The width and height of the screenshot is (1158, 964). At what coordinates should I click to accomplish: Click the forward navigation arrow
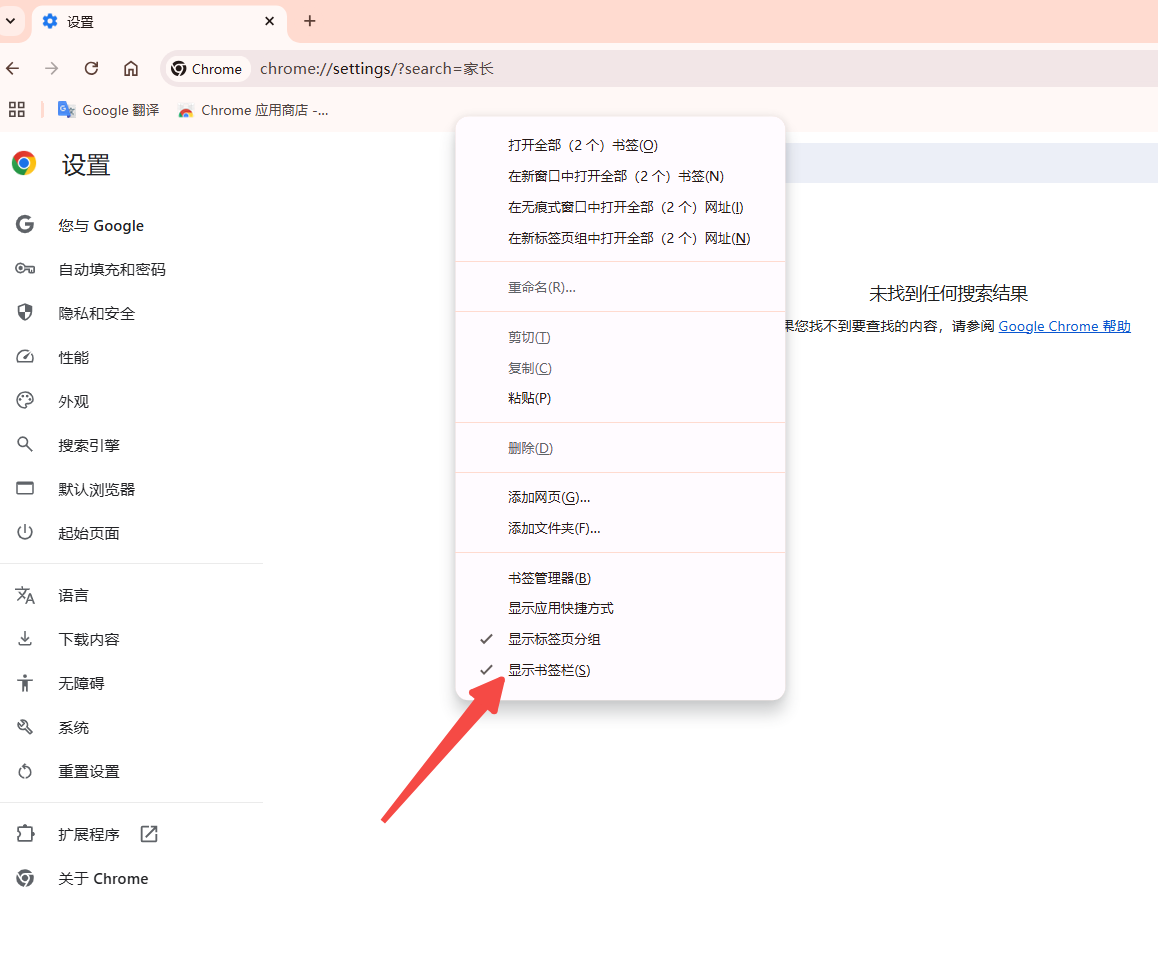[x=52, y=69]
